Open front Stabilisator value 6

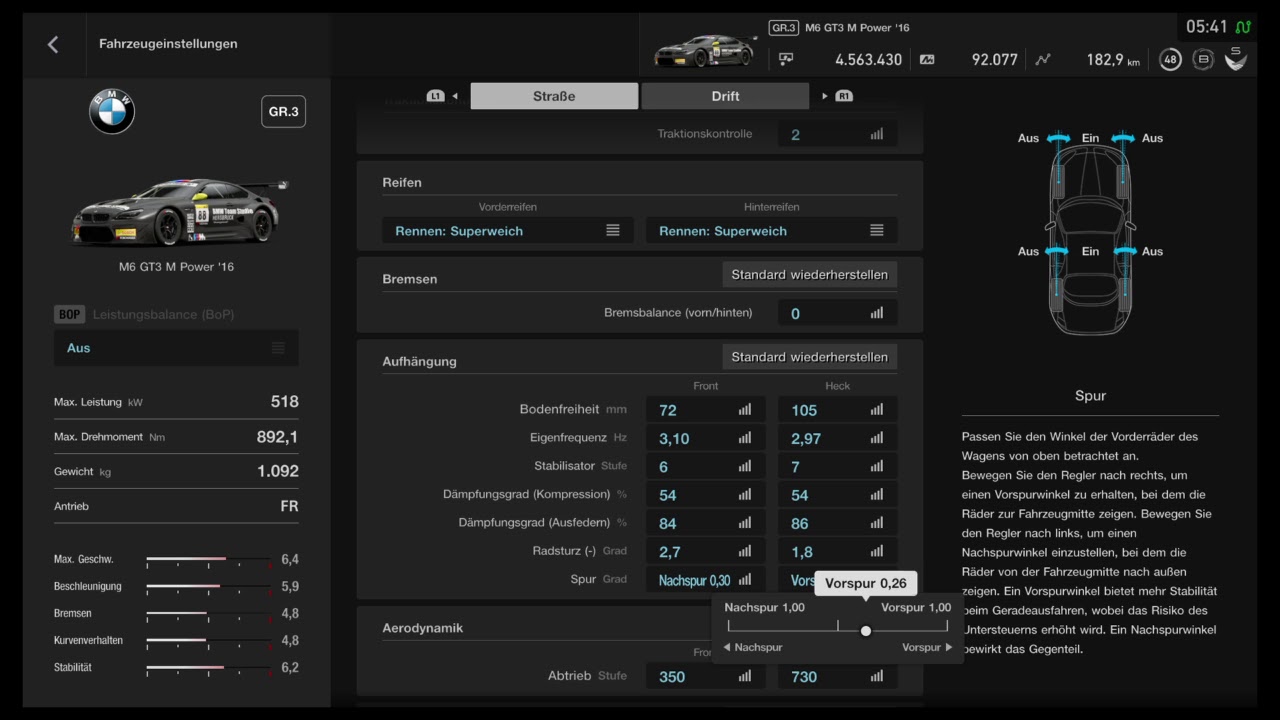[705, 466]
